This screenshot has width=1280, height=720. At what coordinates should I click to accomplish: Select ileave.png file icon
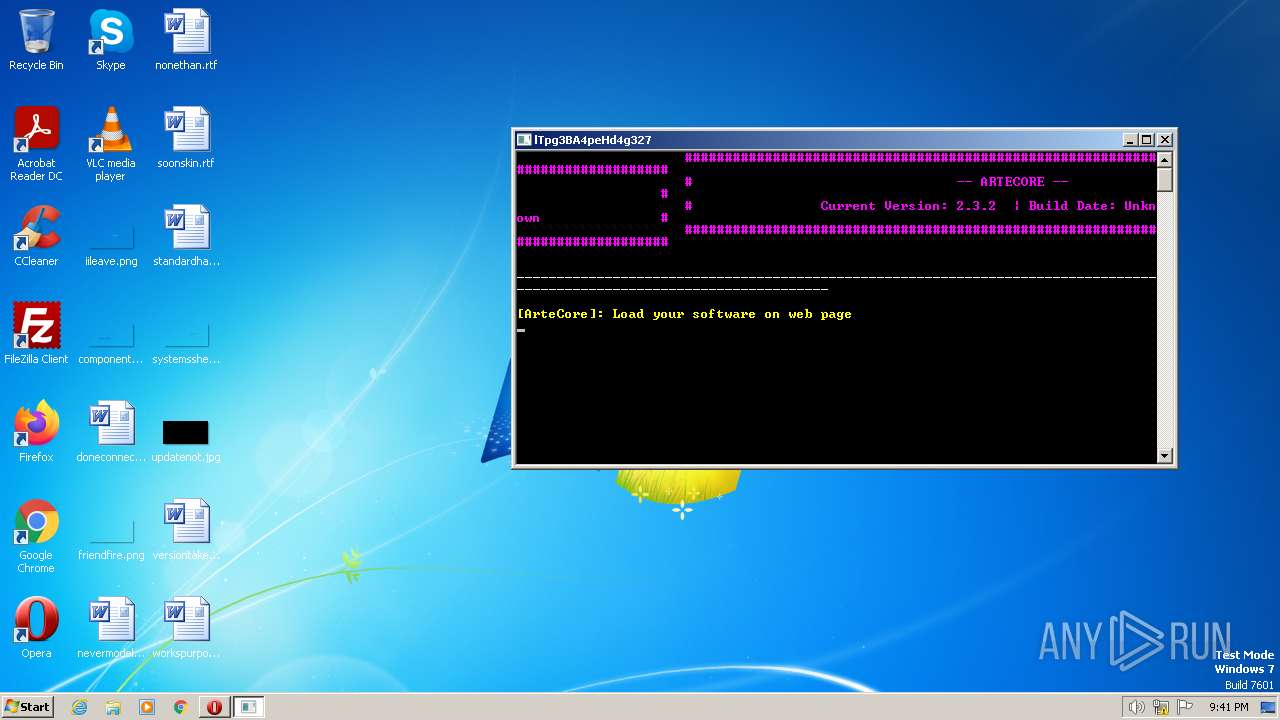click(111, 244)
